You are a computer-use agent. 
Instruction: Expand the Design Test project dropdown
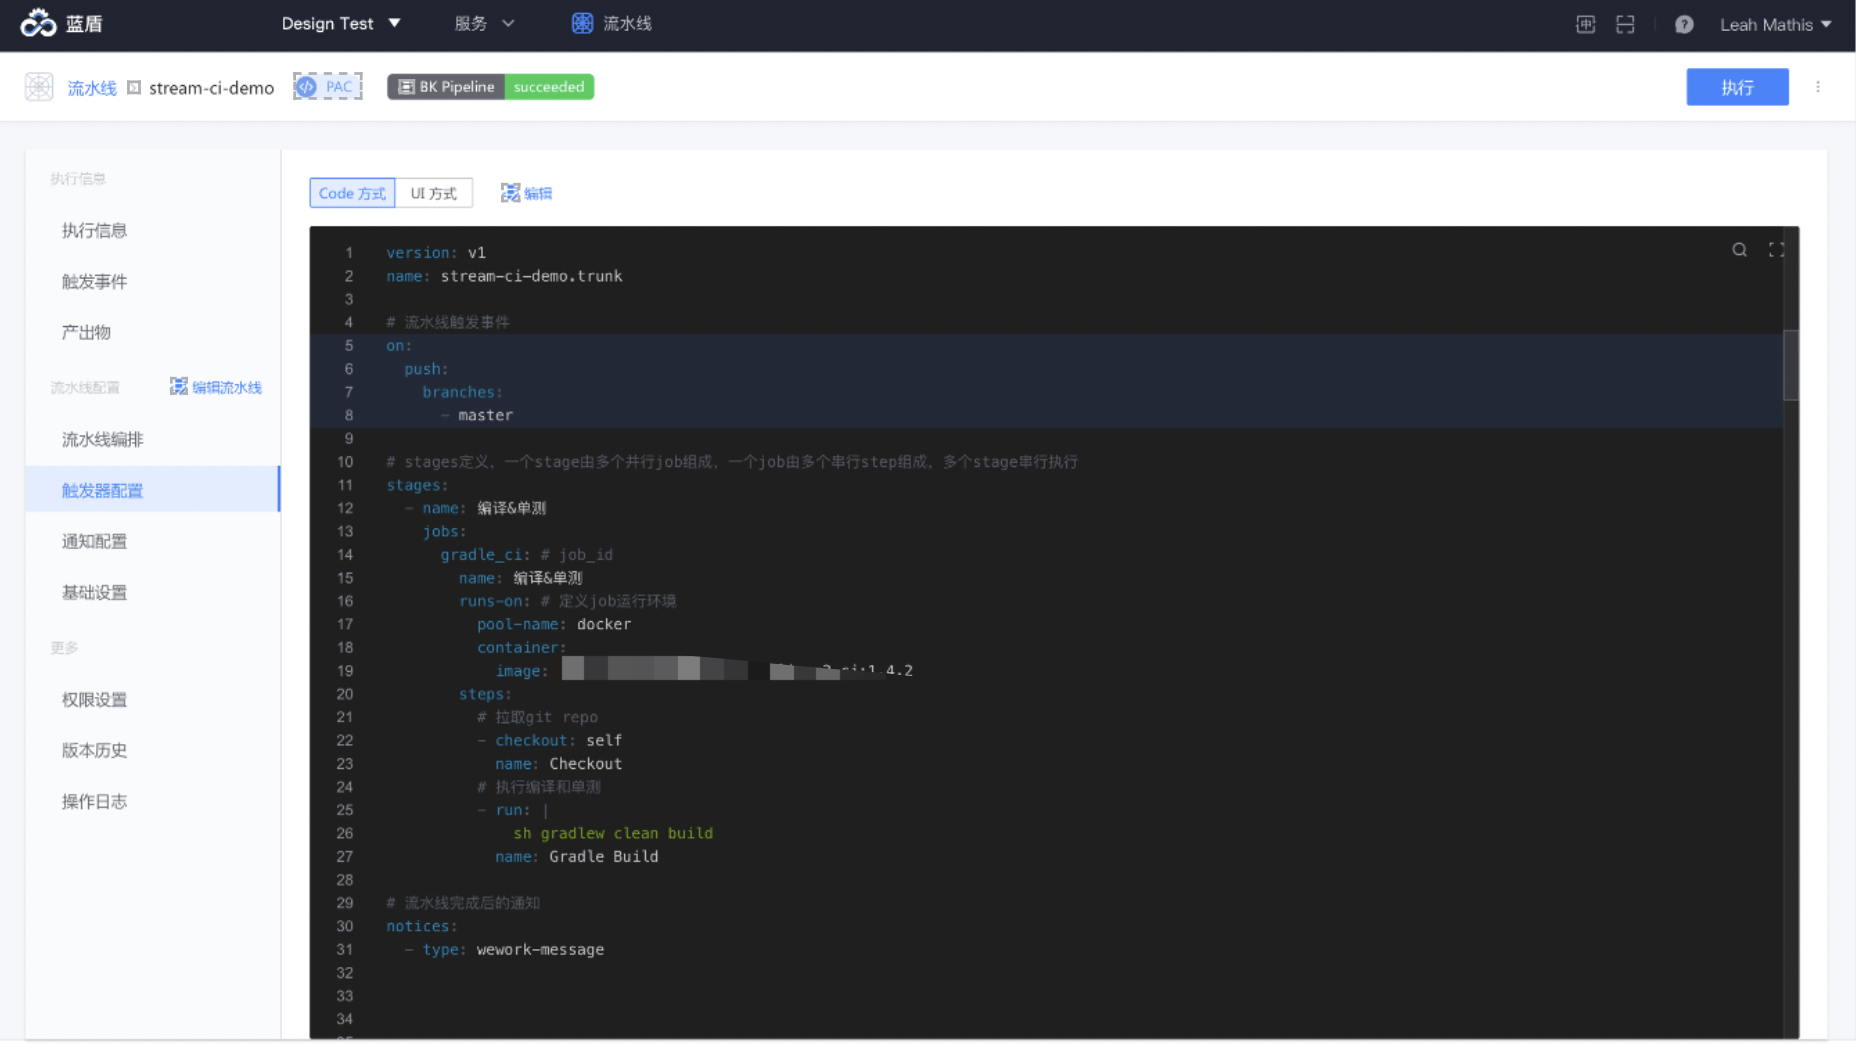pyautogui.click(x=341, y=23)
